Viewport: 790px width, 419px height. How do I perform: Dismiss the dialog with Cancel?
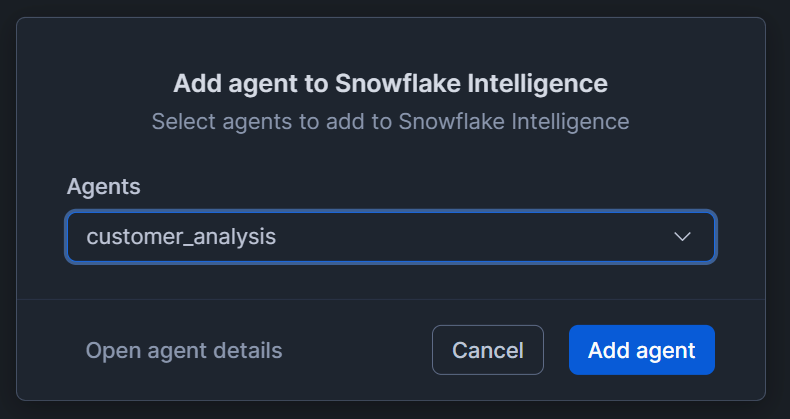click(487, 350)
